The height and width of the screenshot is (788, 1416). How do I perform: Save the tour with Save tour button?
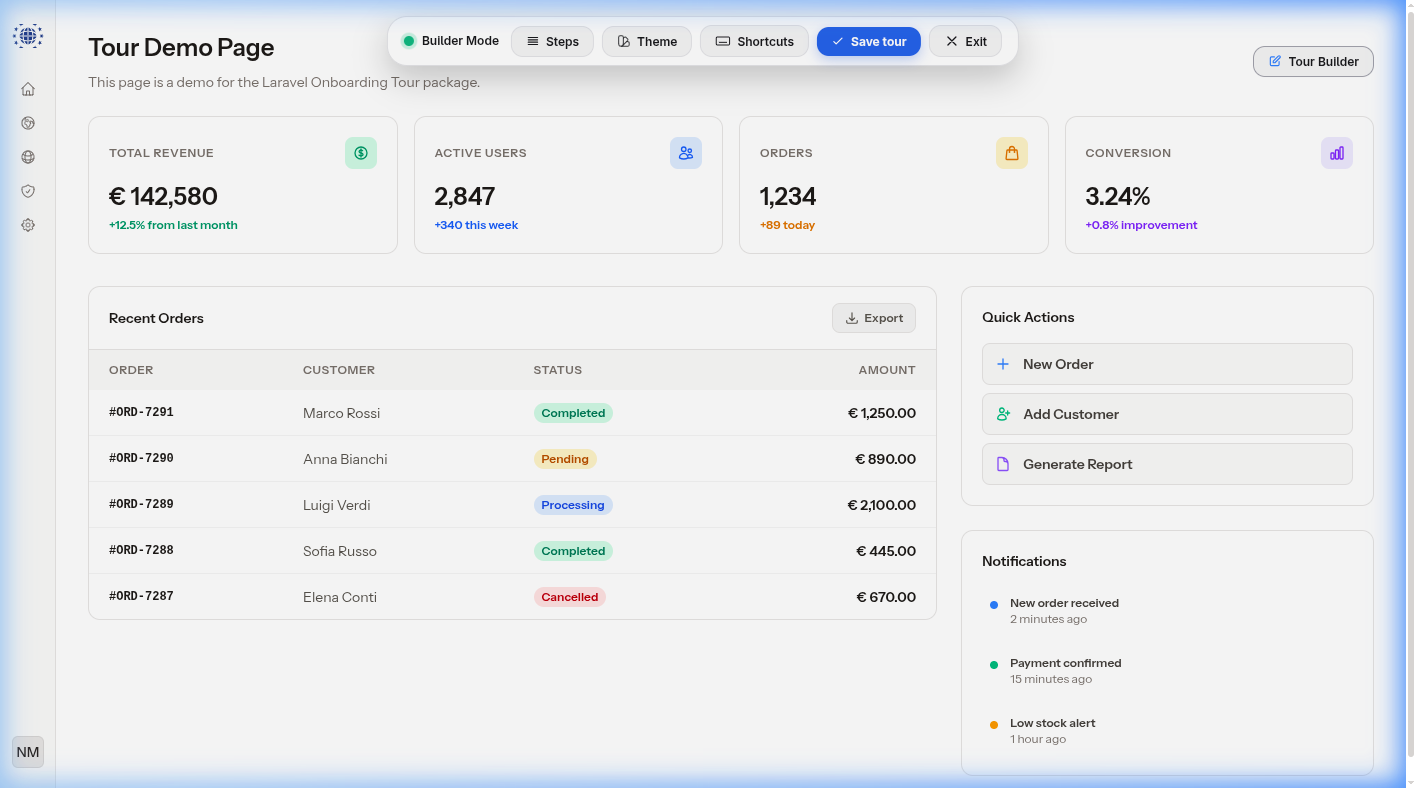869,41
